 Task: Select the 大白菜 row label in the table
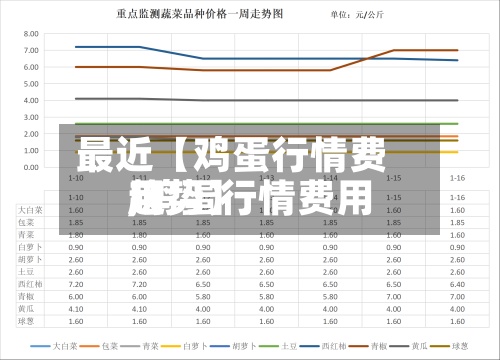pos(30,210)
